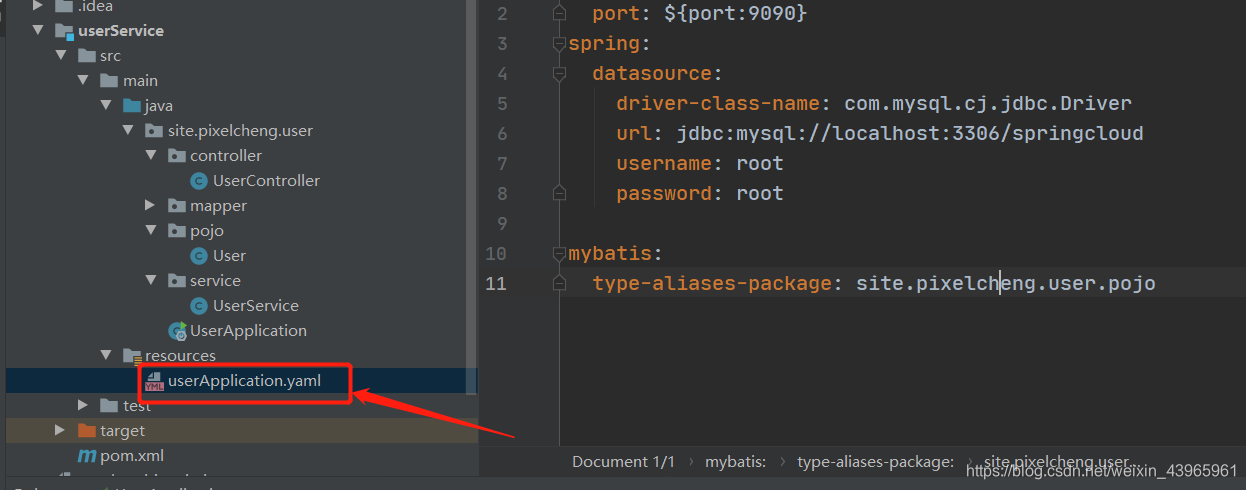Click the UserController class icon
Image resolution: width=1246 pixels, height=490 pixels.
click(x=199, y=180)
